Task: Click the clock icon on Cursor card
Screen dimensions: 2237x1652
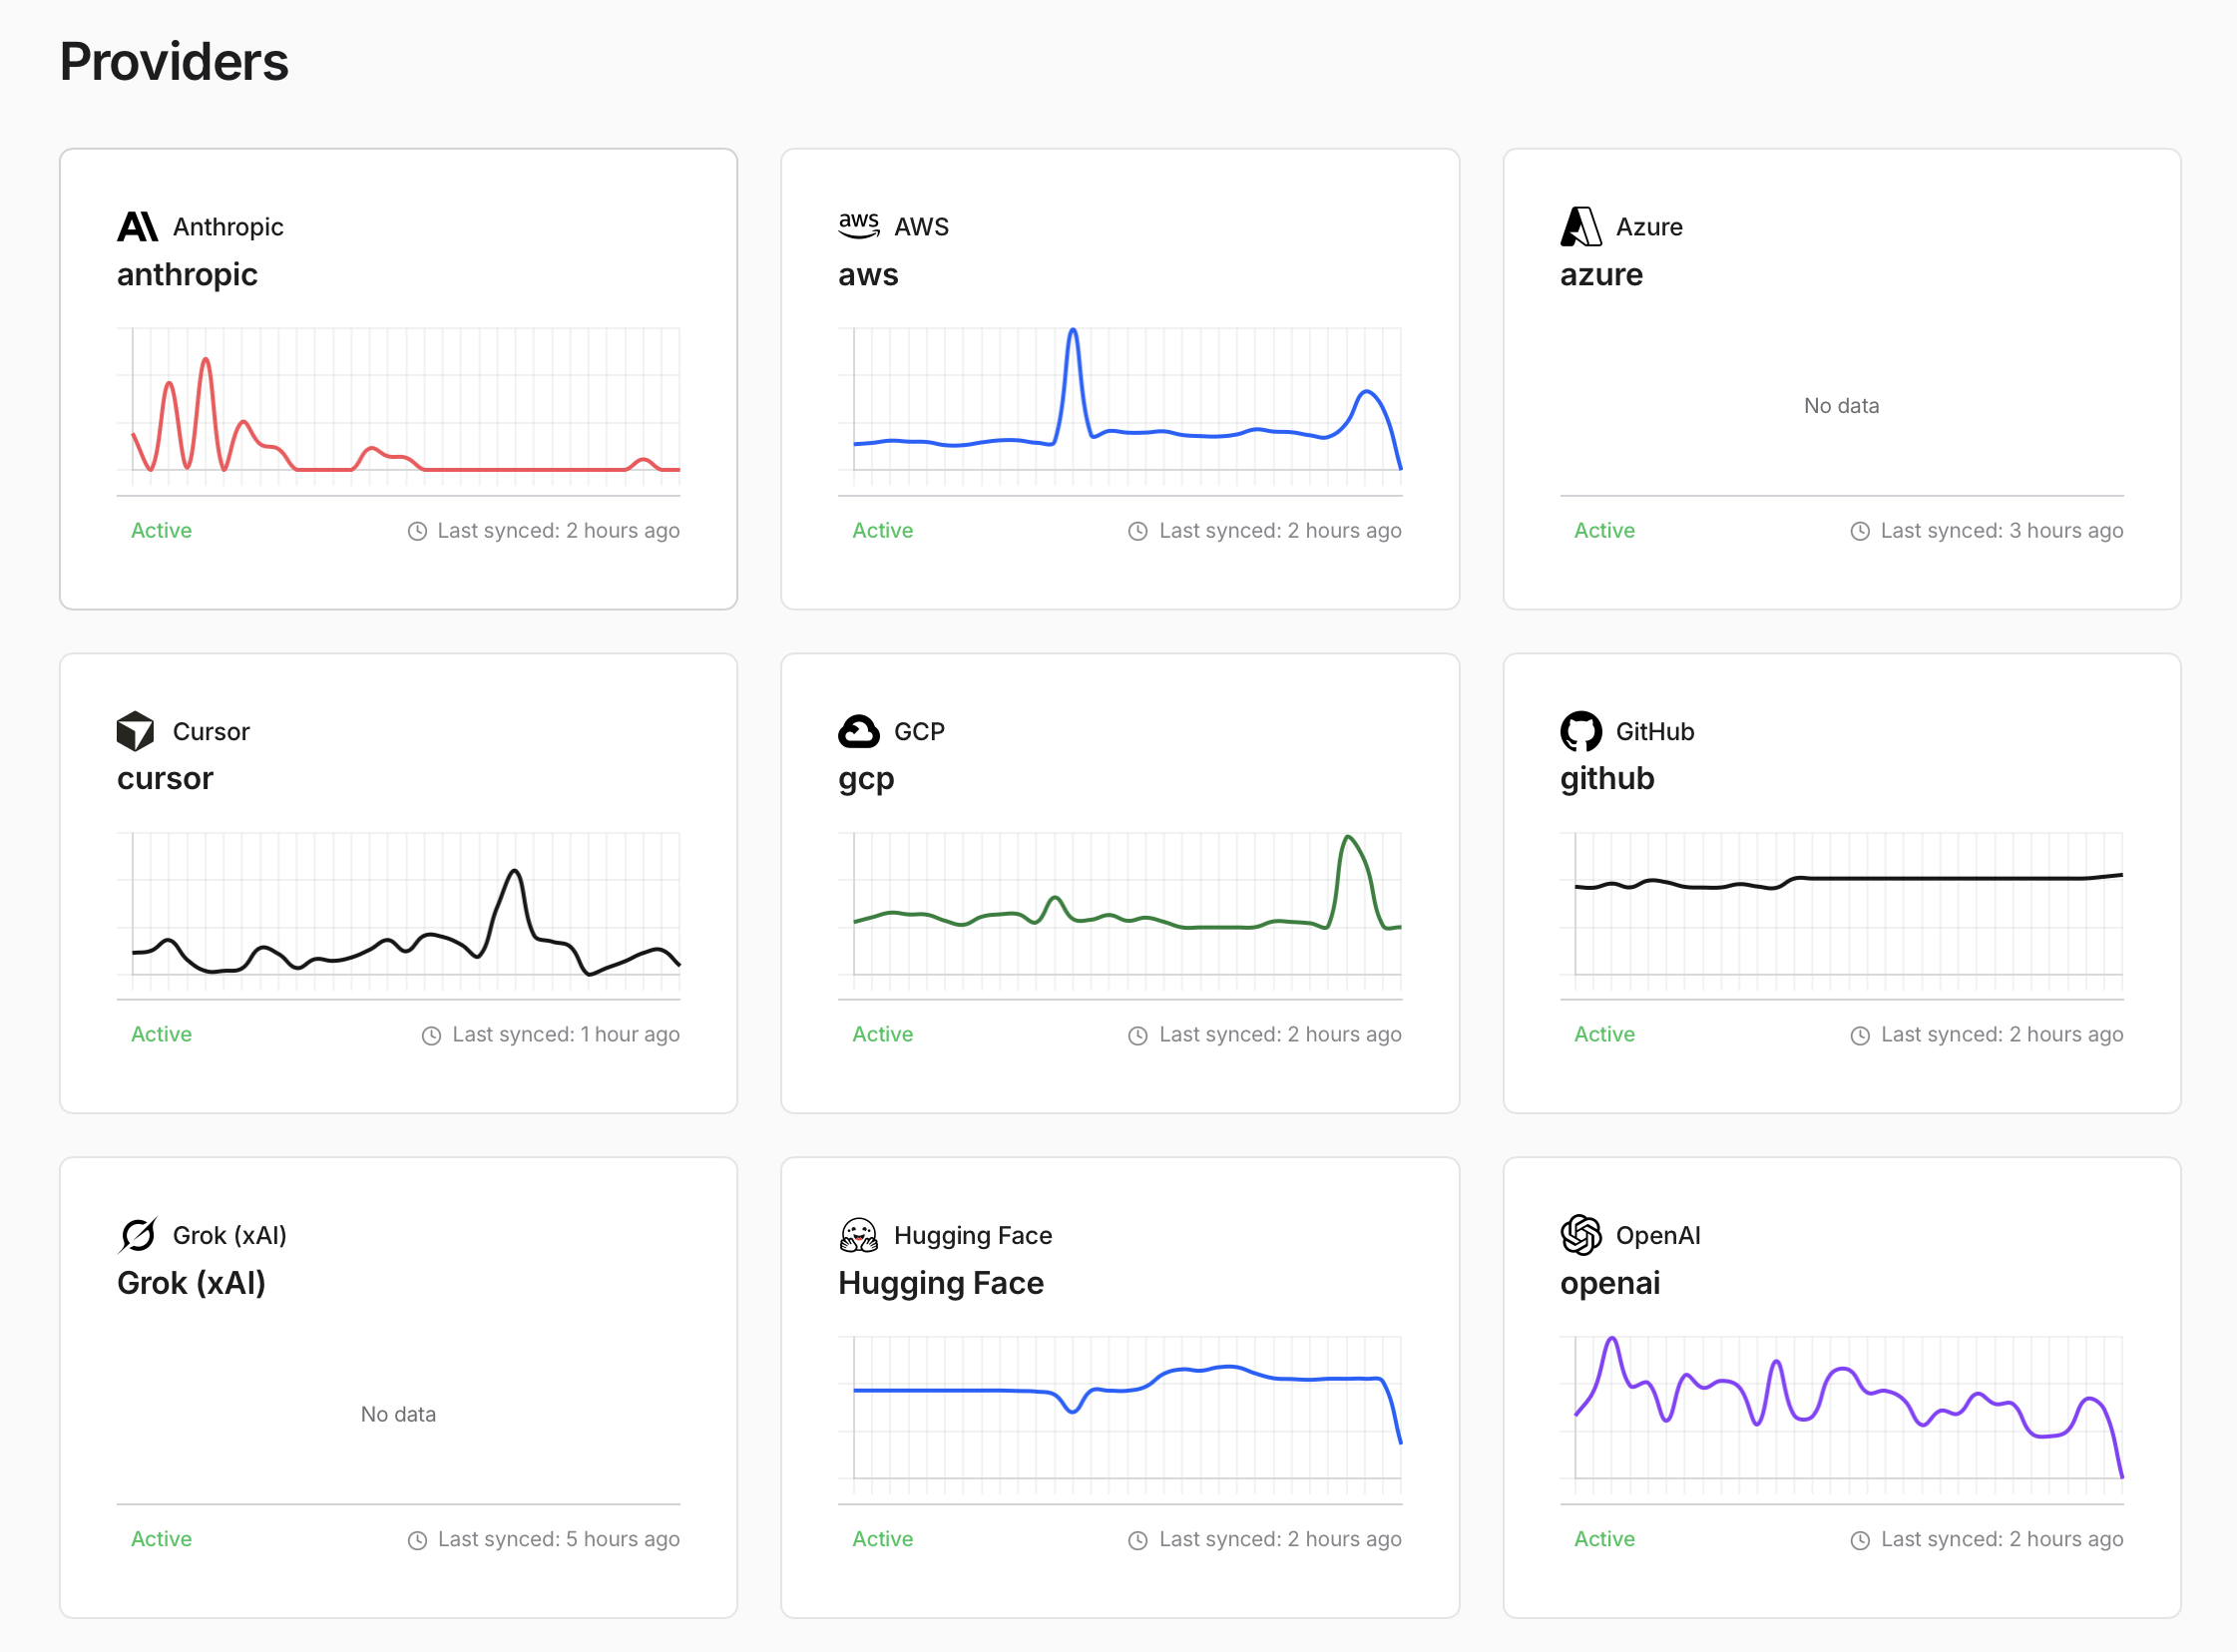Action: pos(431,1035)
